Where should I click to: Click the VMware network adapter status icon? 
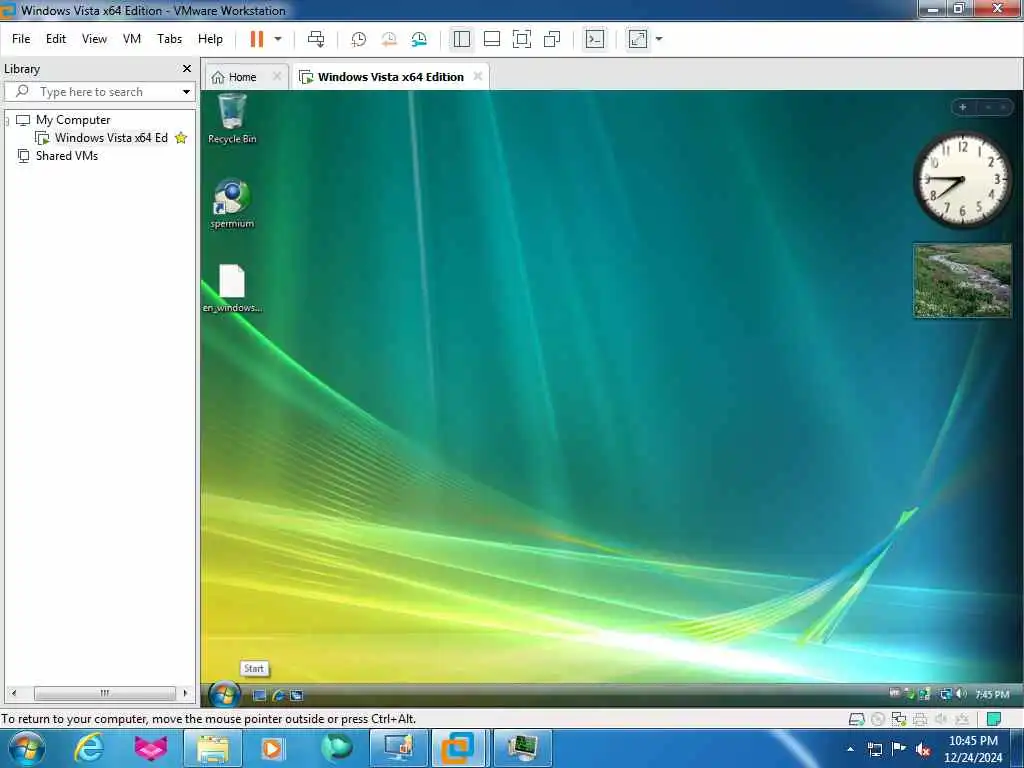click(899, 719)
